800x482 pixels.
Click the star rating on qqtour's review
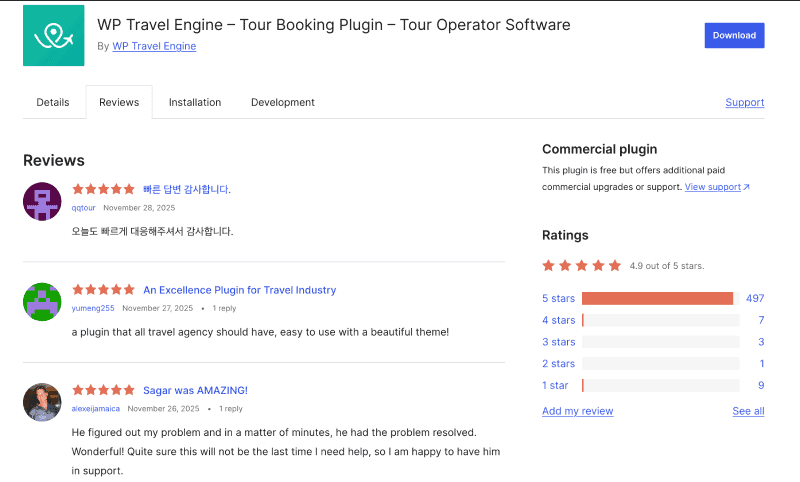click(x=103, y=189)
